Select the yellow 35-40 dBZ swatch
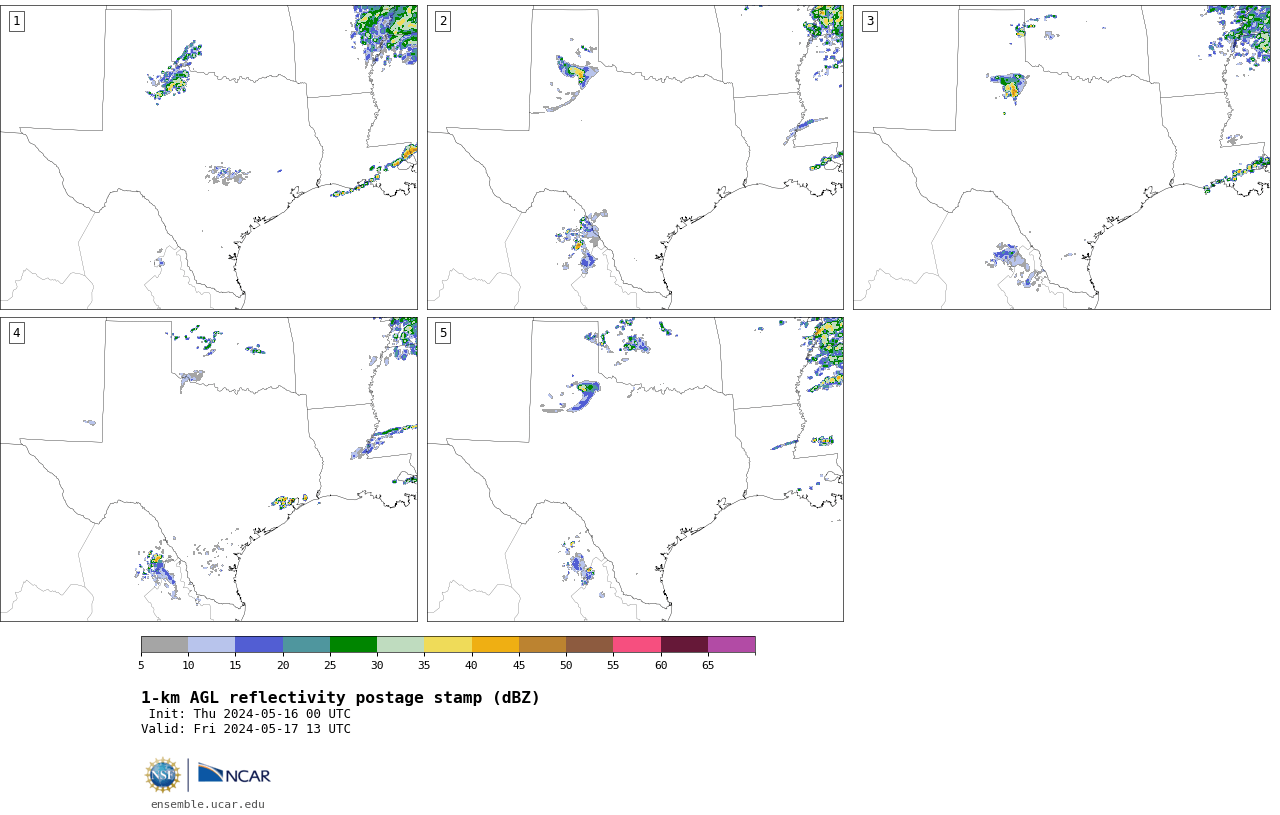The width and height of the screenshot is (1280, 815). (448, 644)
